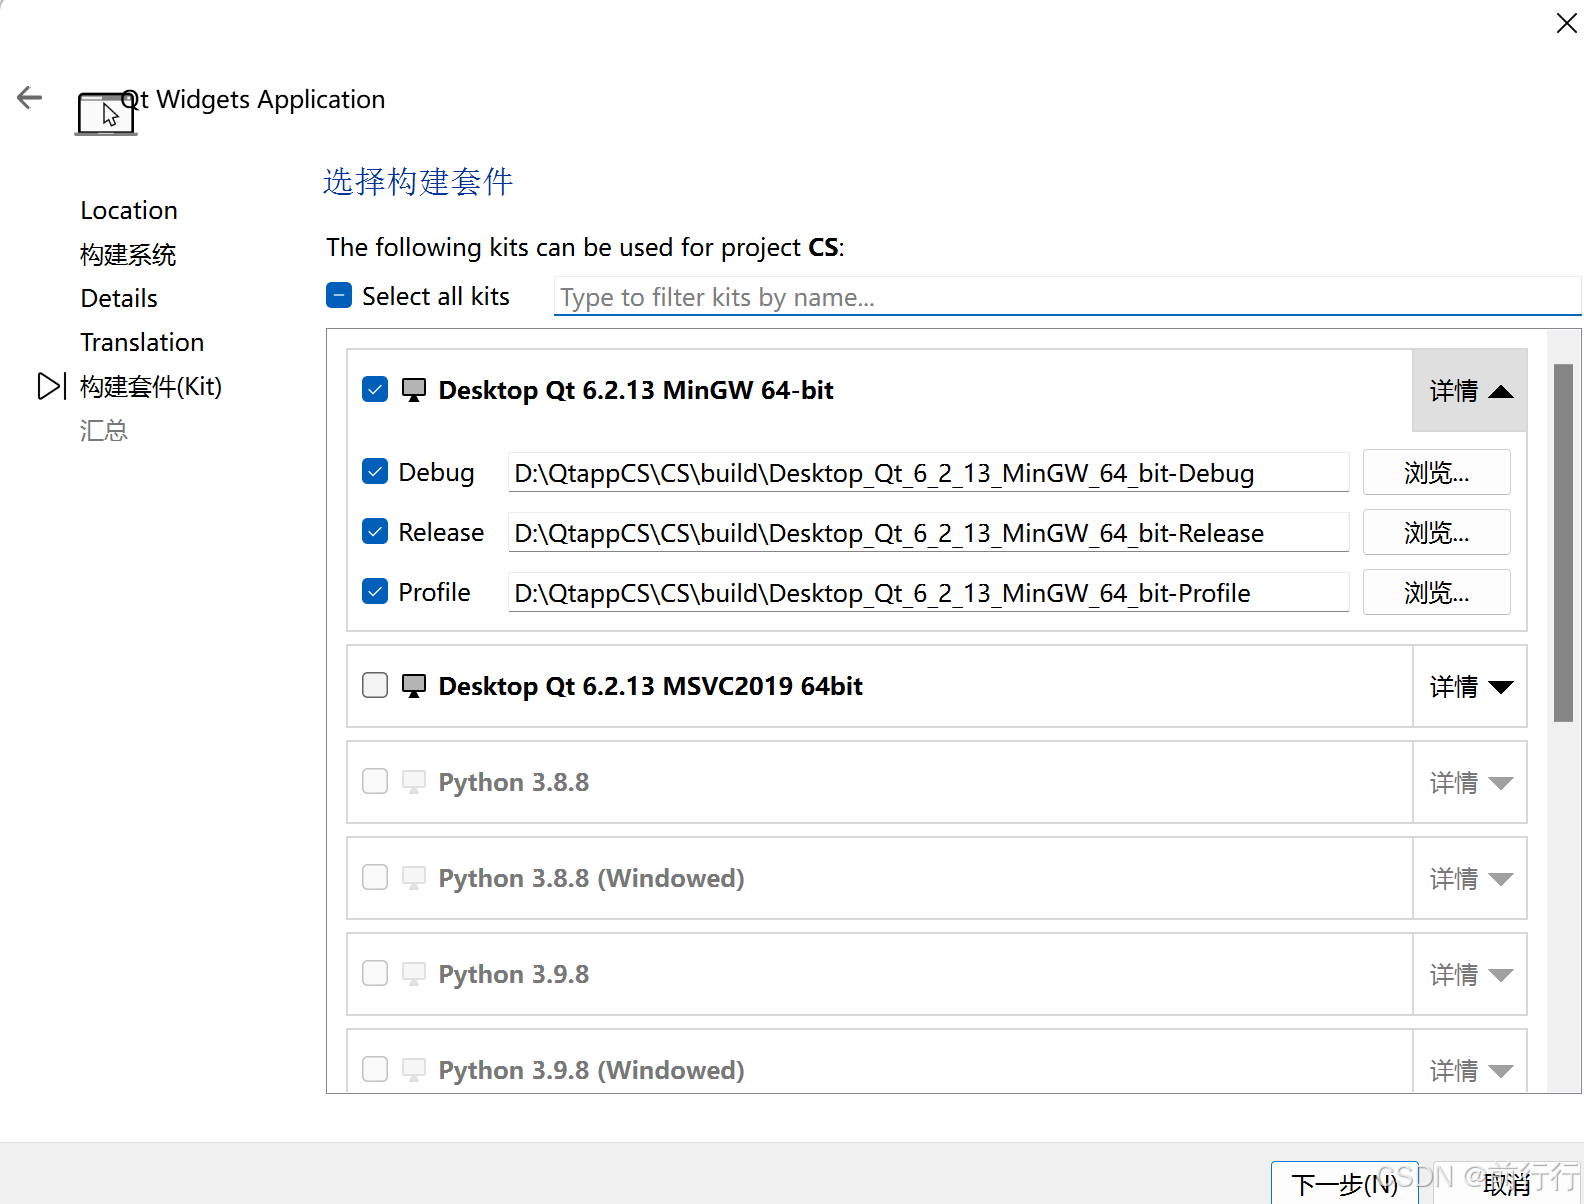Click the Profile build directory path field
Image resolution: width=1584 pixels, height=1204 pixels.
click(929, 592)
